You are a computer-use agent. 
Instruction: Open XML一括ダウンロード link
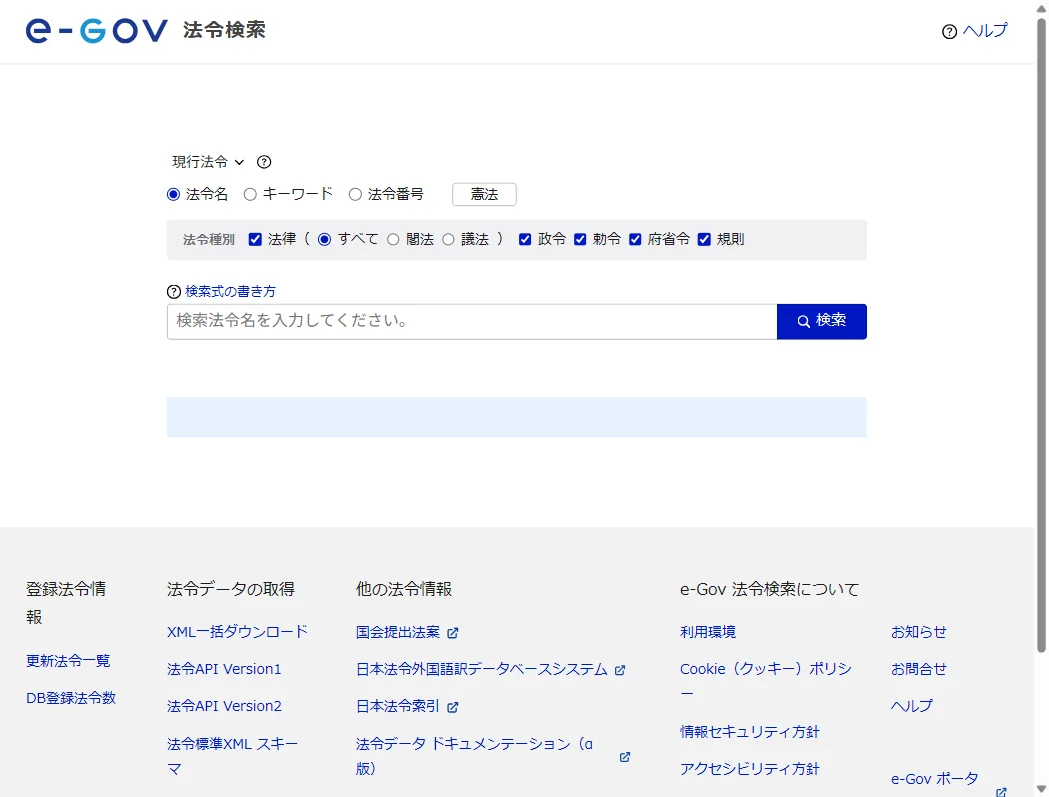coord(237,632)
